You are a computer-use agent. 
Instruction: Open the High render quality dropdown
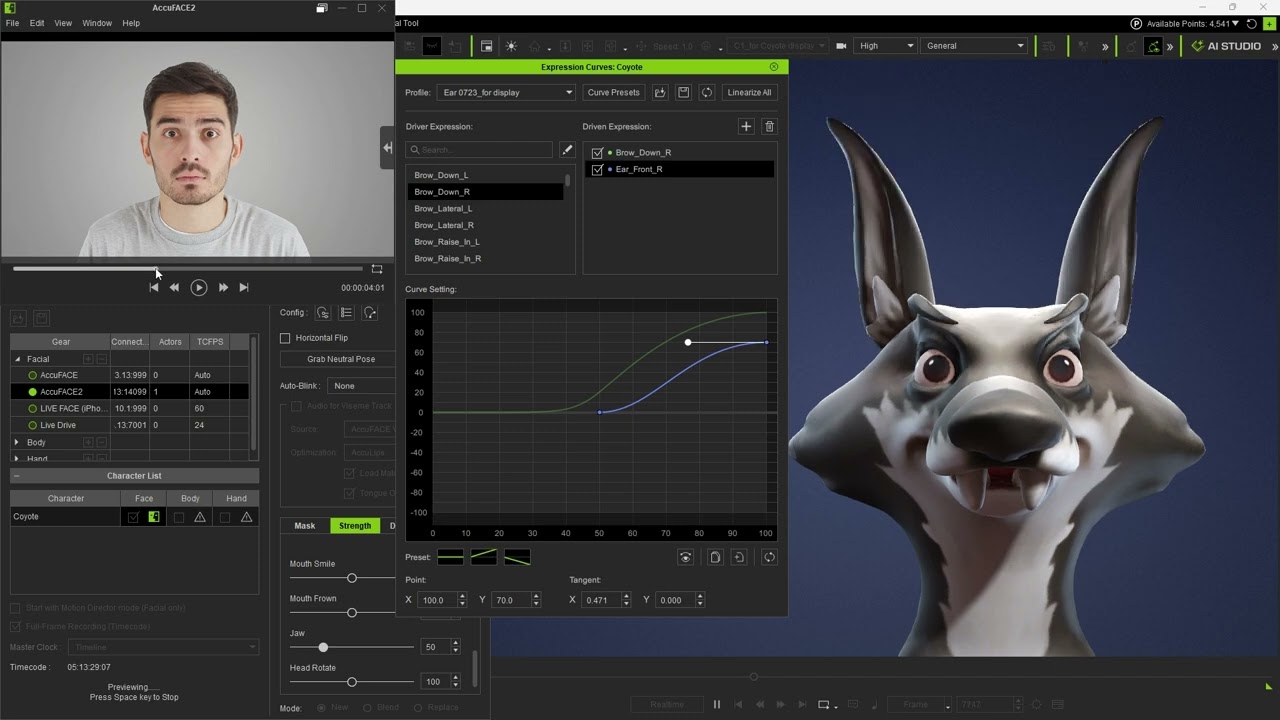coord(885,46)
